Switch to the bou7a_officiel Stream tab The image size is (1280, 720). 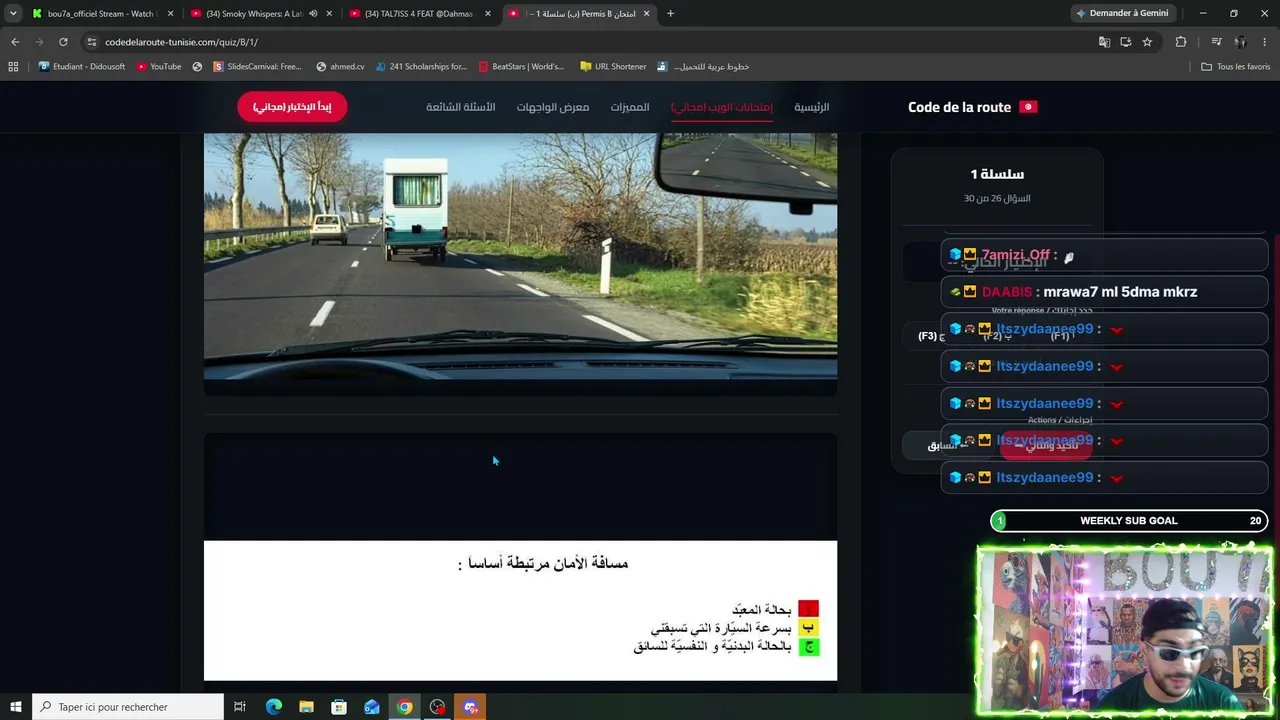click(102, 14)
